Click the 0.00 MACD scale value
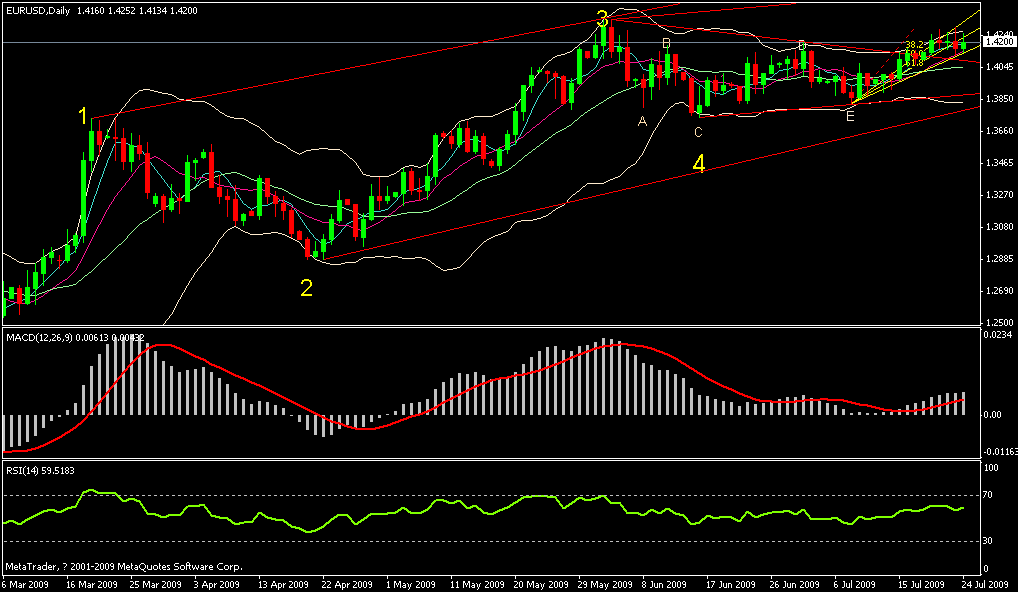 (995, 415)
